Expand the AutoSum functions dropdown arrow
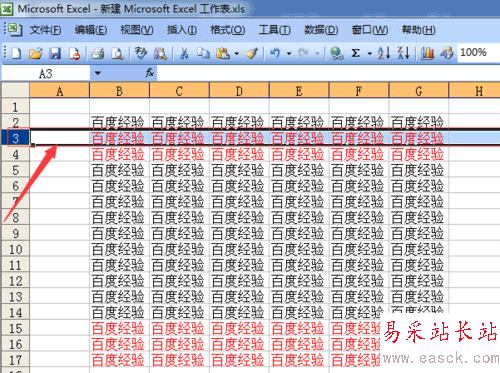The image size is (500, 373). (369, 53)
